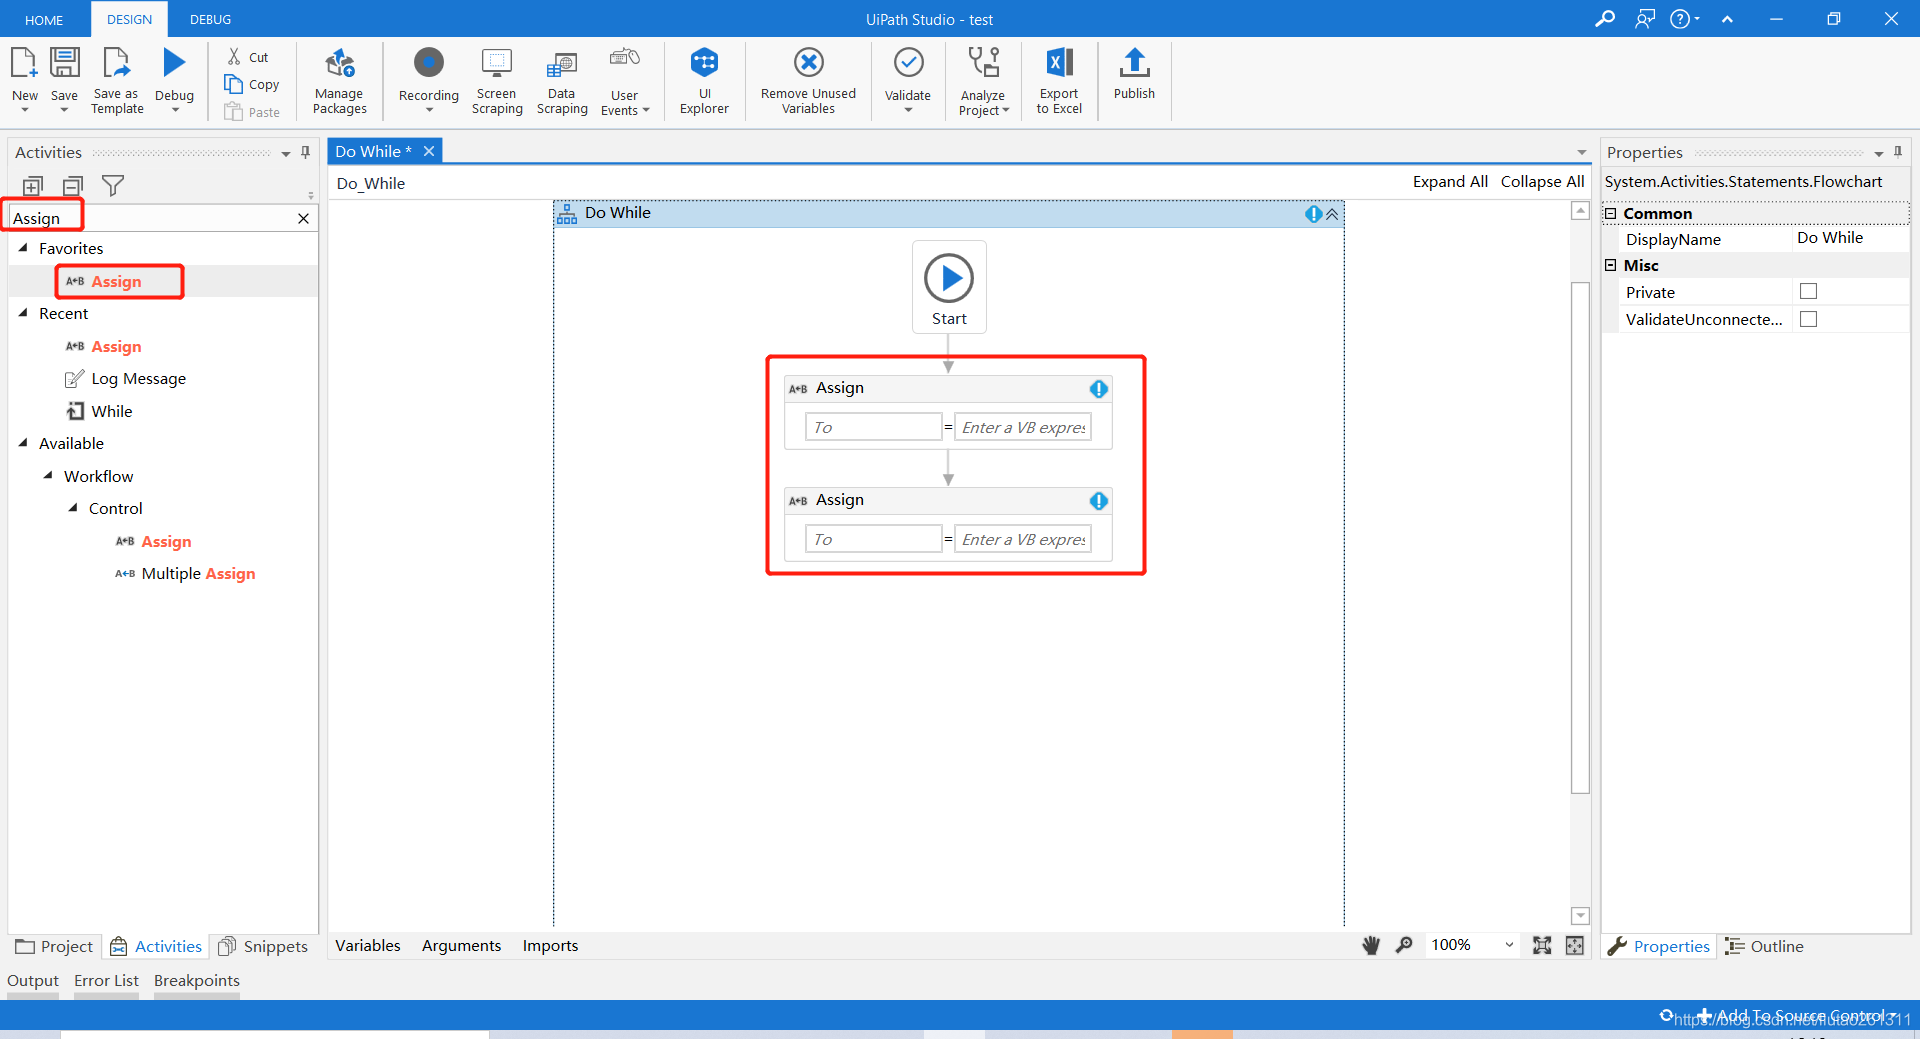Close the Do While document tab
The width and height of the screenshot is (1920, 1039).
pos(428,151)
